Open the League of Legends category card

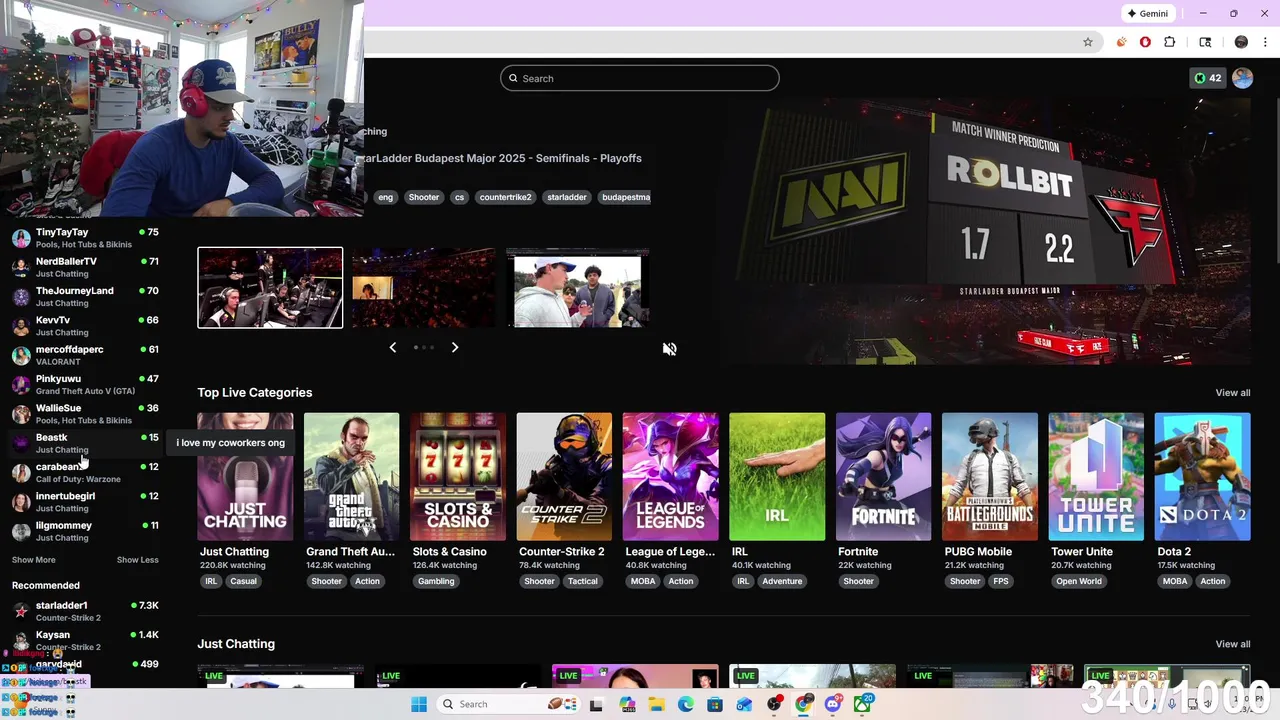[x=670, y=477]
